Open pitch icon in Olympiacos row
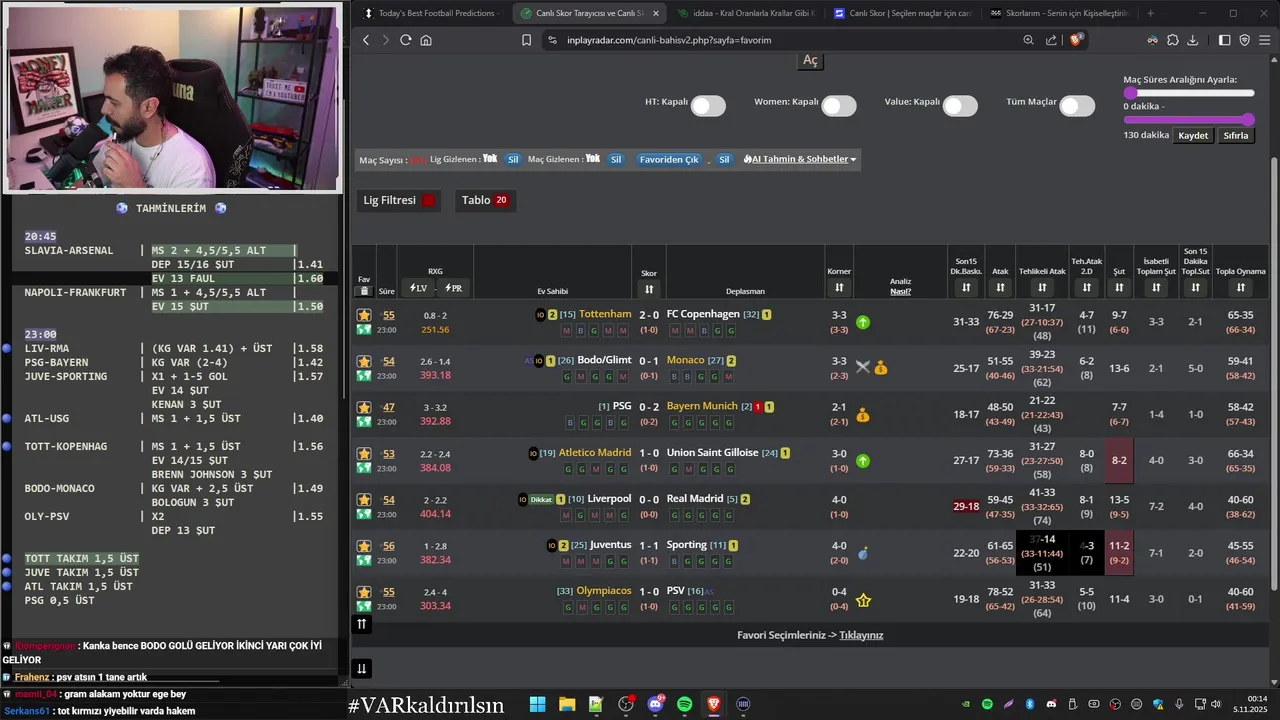Viewport: 1280px width, 720px height. tap(364, 606)
